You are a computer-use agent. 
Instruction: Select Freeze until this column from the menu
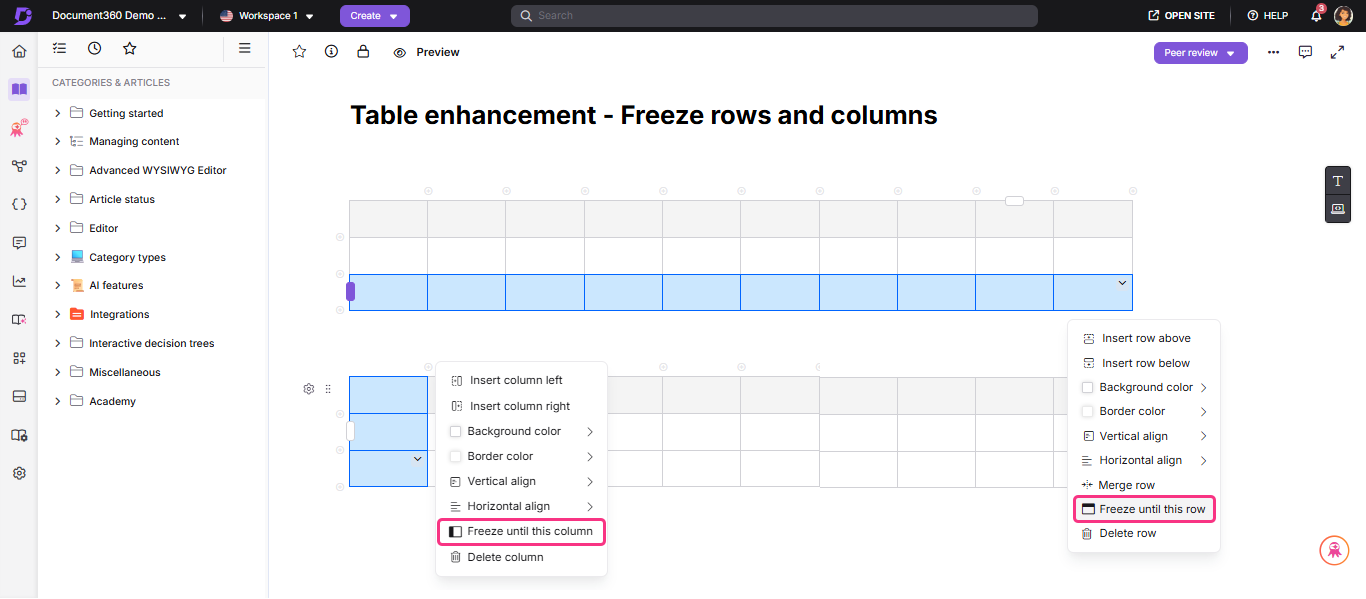521,531
